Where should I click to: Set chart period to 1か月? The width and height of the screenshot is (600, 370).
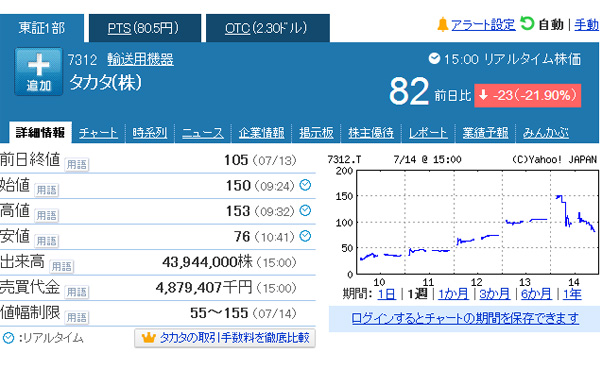tap(453, 294)
